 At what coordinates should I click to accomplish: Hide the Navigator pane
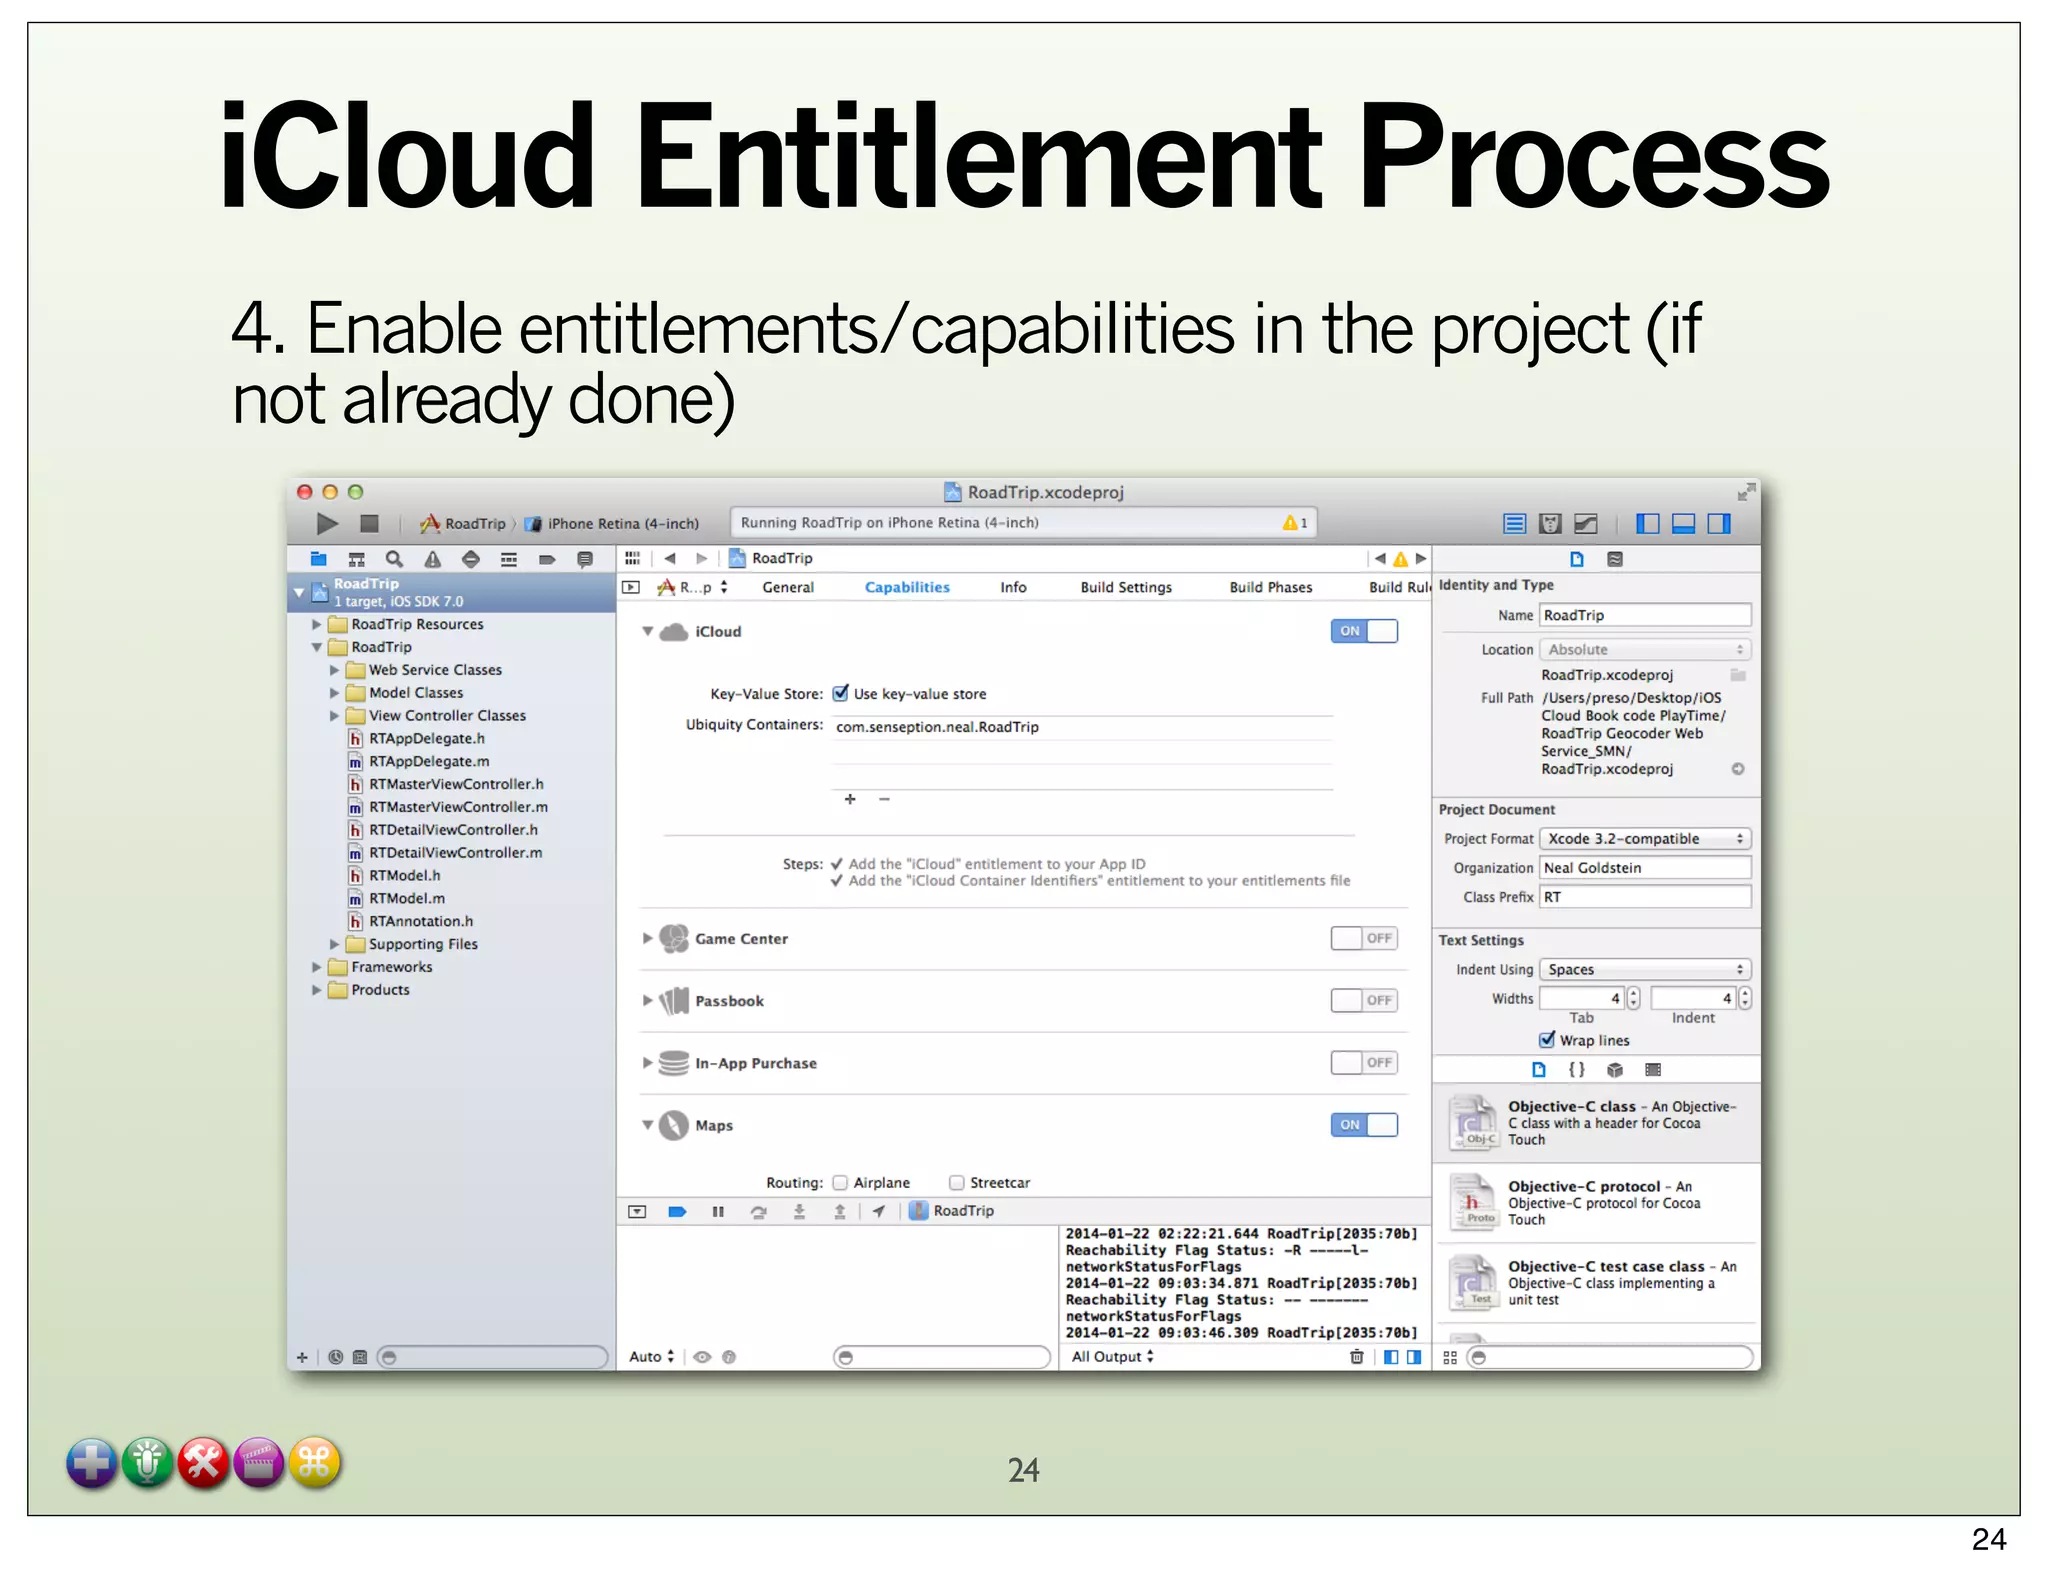click(x=1648, y=523)
